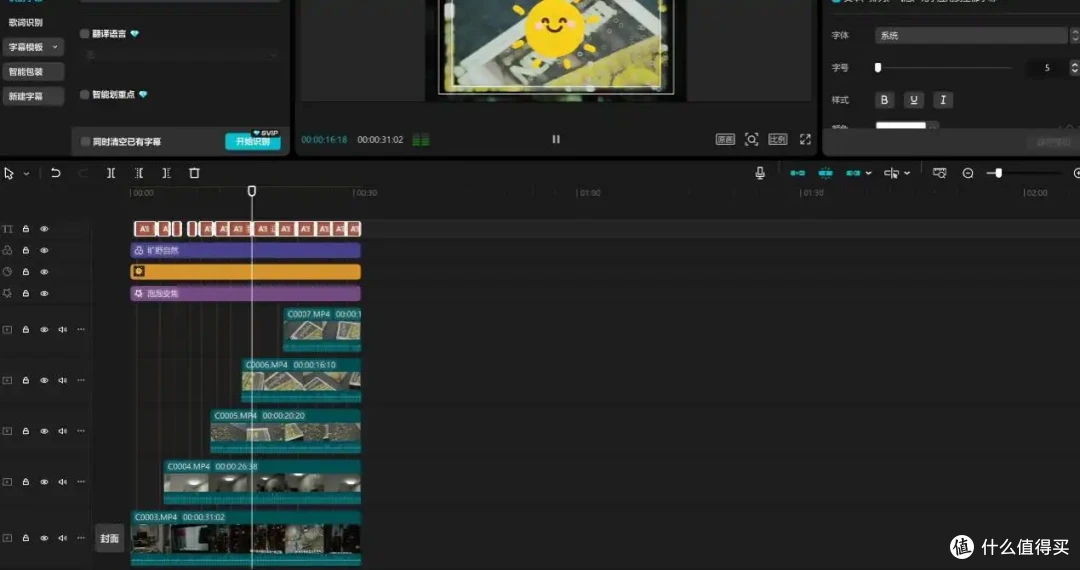This screenshot has height=570, width=1080.
Task: Enable the 翻译语言 checkbox
Action: pos(85,34)
